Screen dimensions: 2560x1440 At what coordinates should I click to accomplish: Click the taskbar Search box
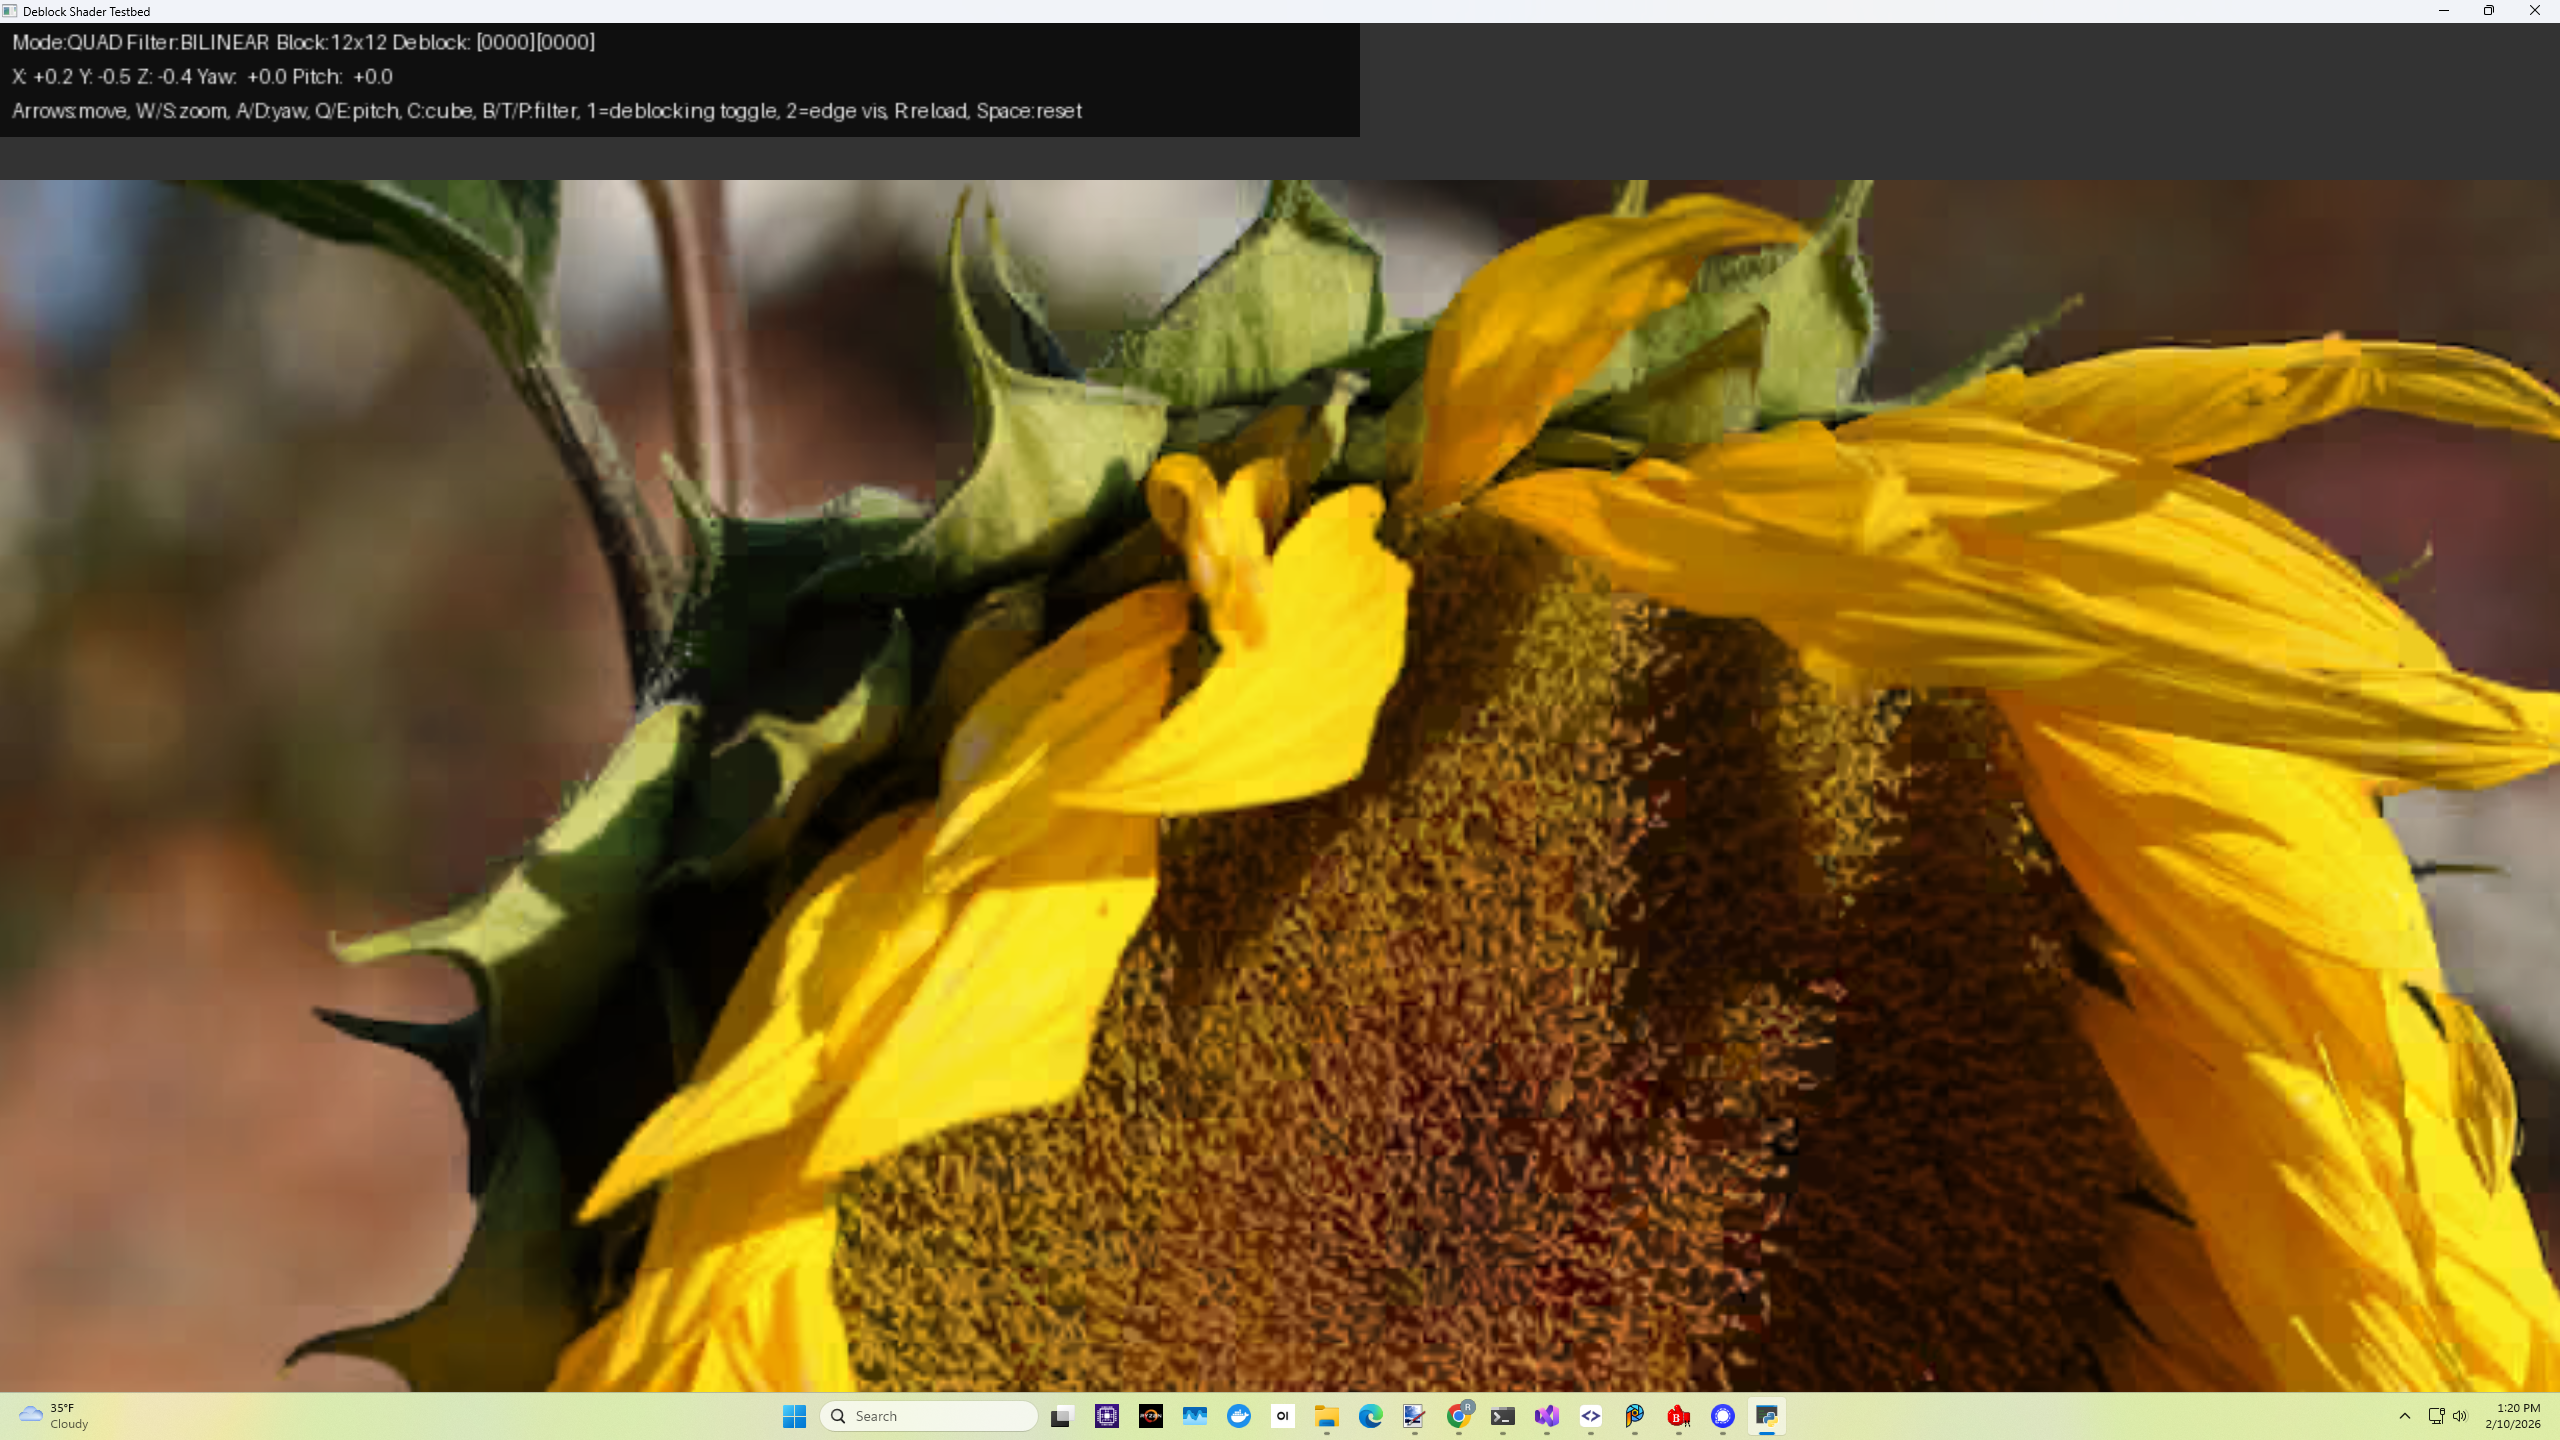[x=928, y=1416]
